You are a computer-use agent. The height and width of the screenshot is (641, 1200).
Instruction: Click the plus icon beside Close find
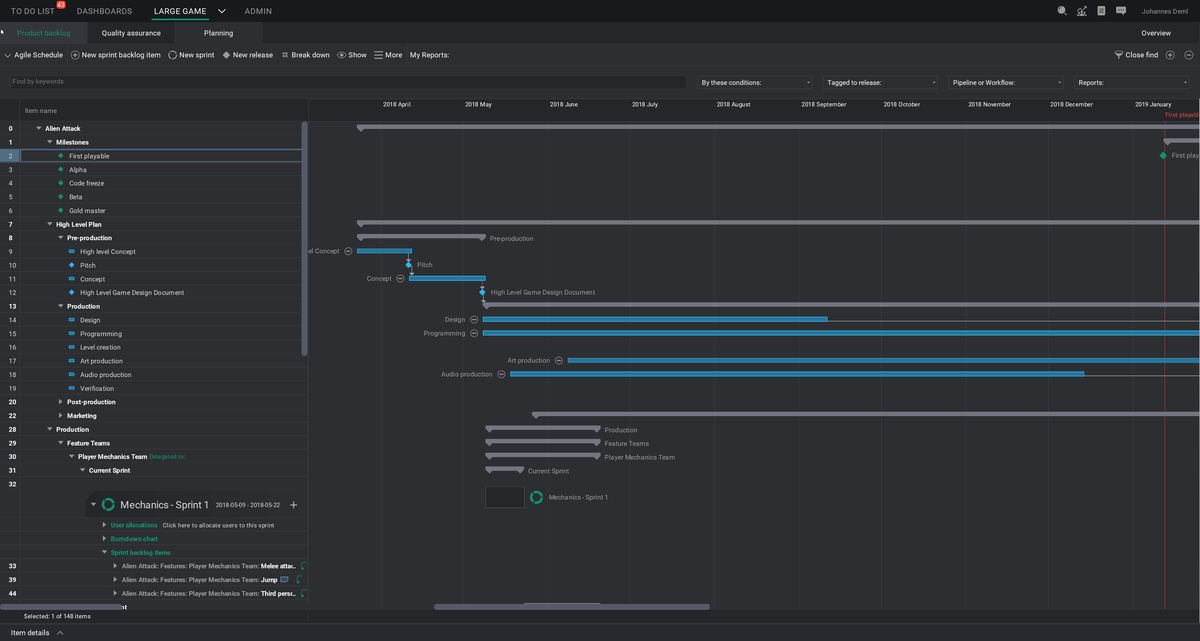pos(1170,55)
